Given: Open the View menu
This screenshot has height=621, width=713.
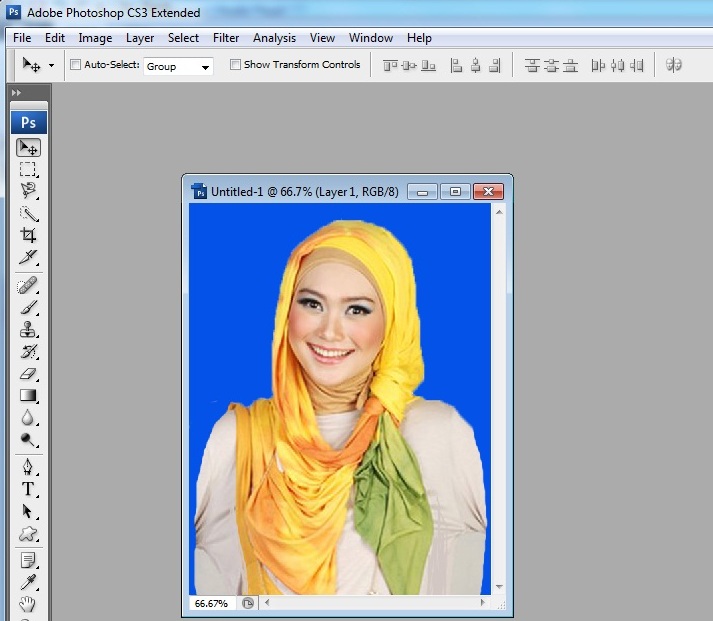Looking at the screenshot, I should point(322,38).
